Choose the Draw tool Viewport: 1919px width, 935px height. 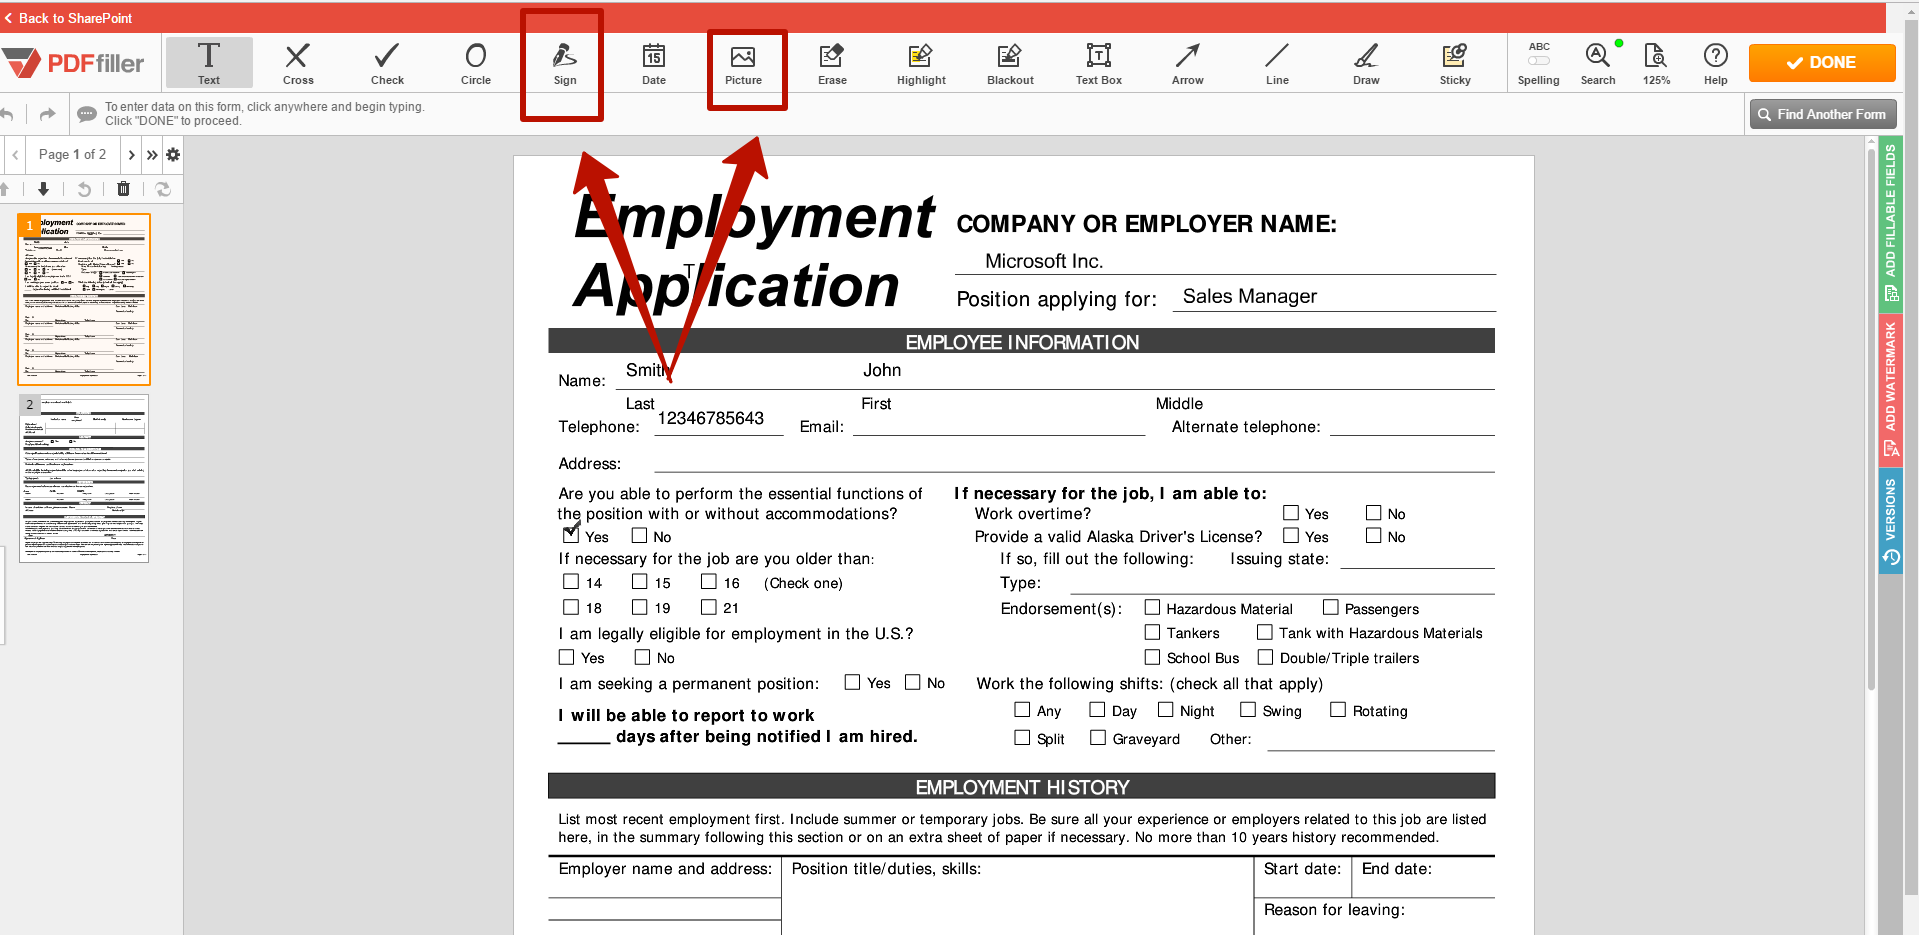1366,63
